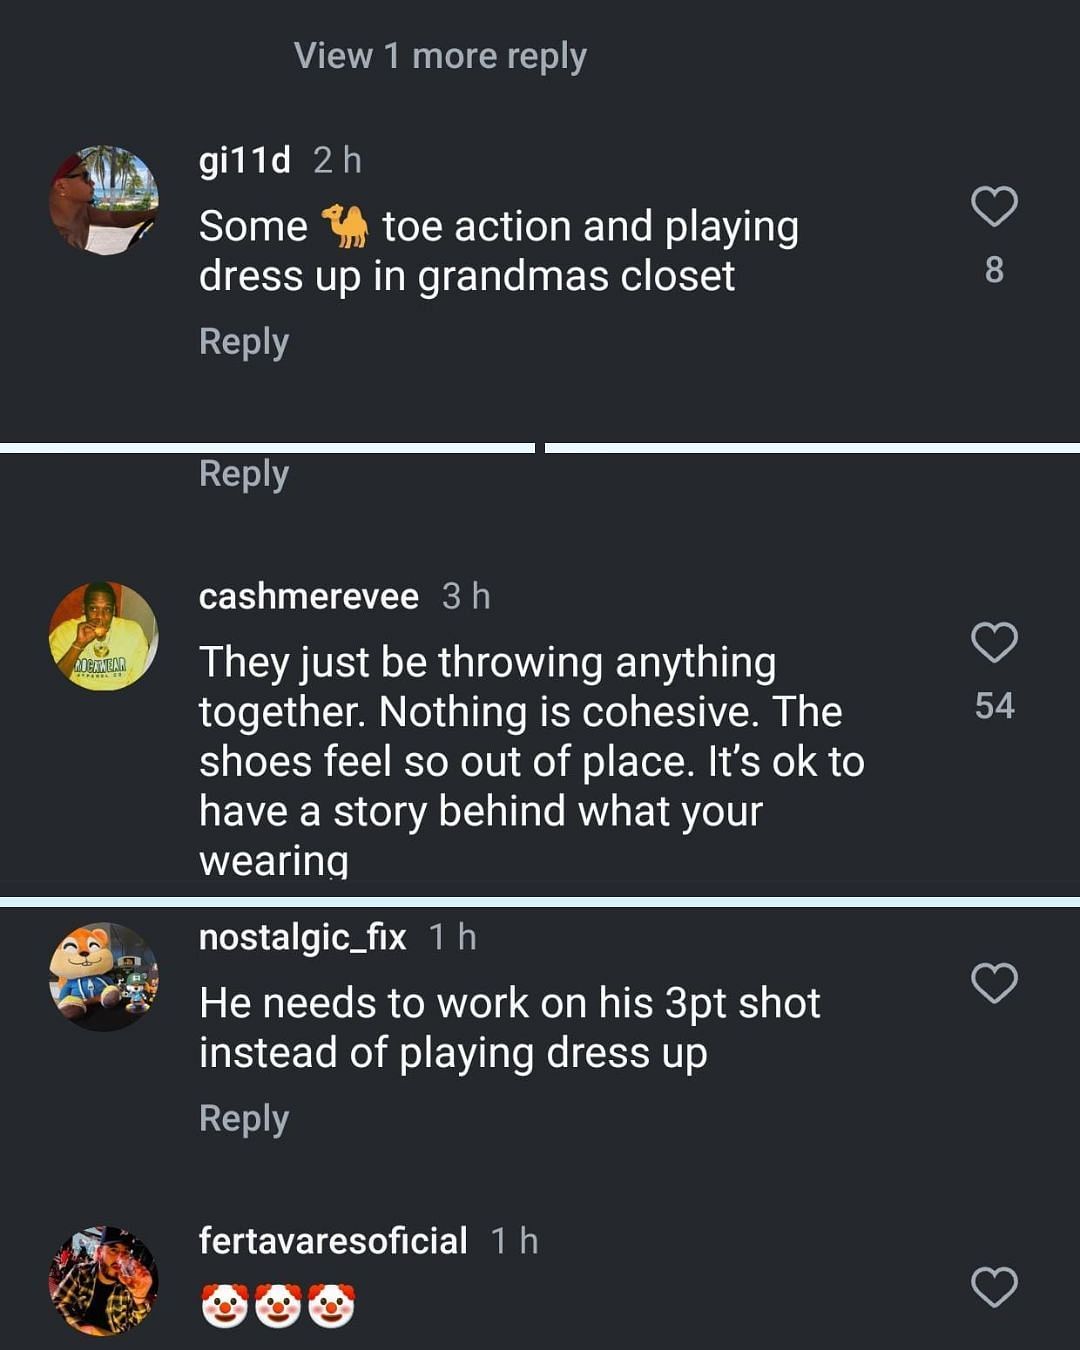The image size is (1080, 1350).
Task: Click Reply above cashmerevee's comment
Action: (244, 474)
